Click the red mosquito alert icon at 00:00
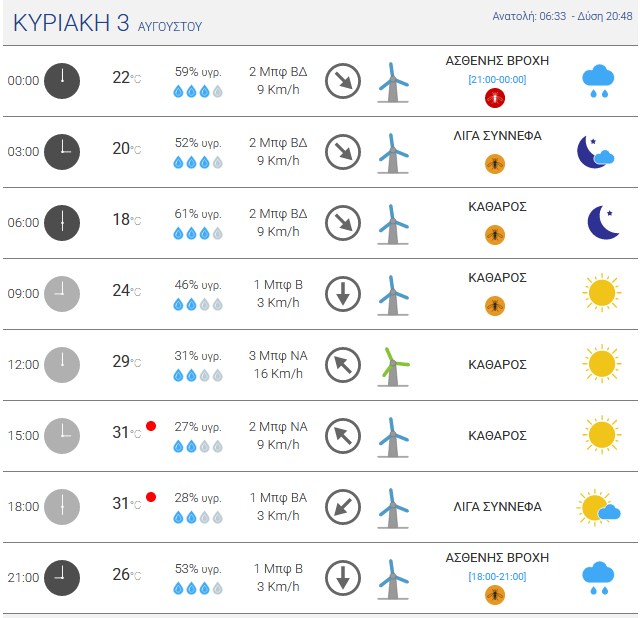 [495, 98]
